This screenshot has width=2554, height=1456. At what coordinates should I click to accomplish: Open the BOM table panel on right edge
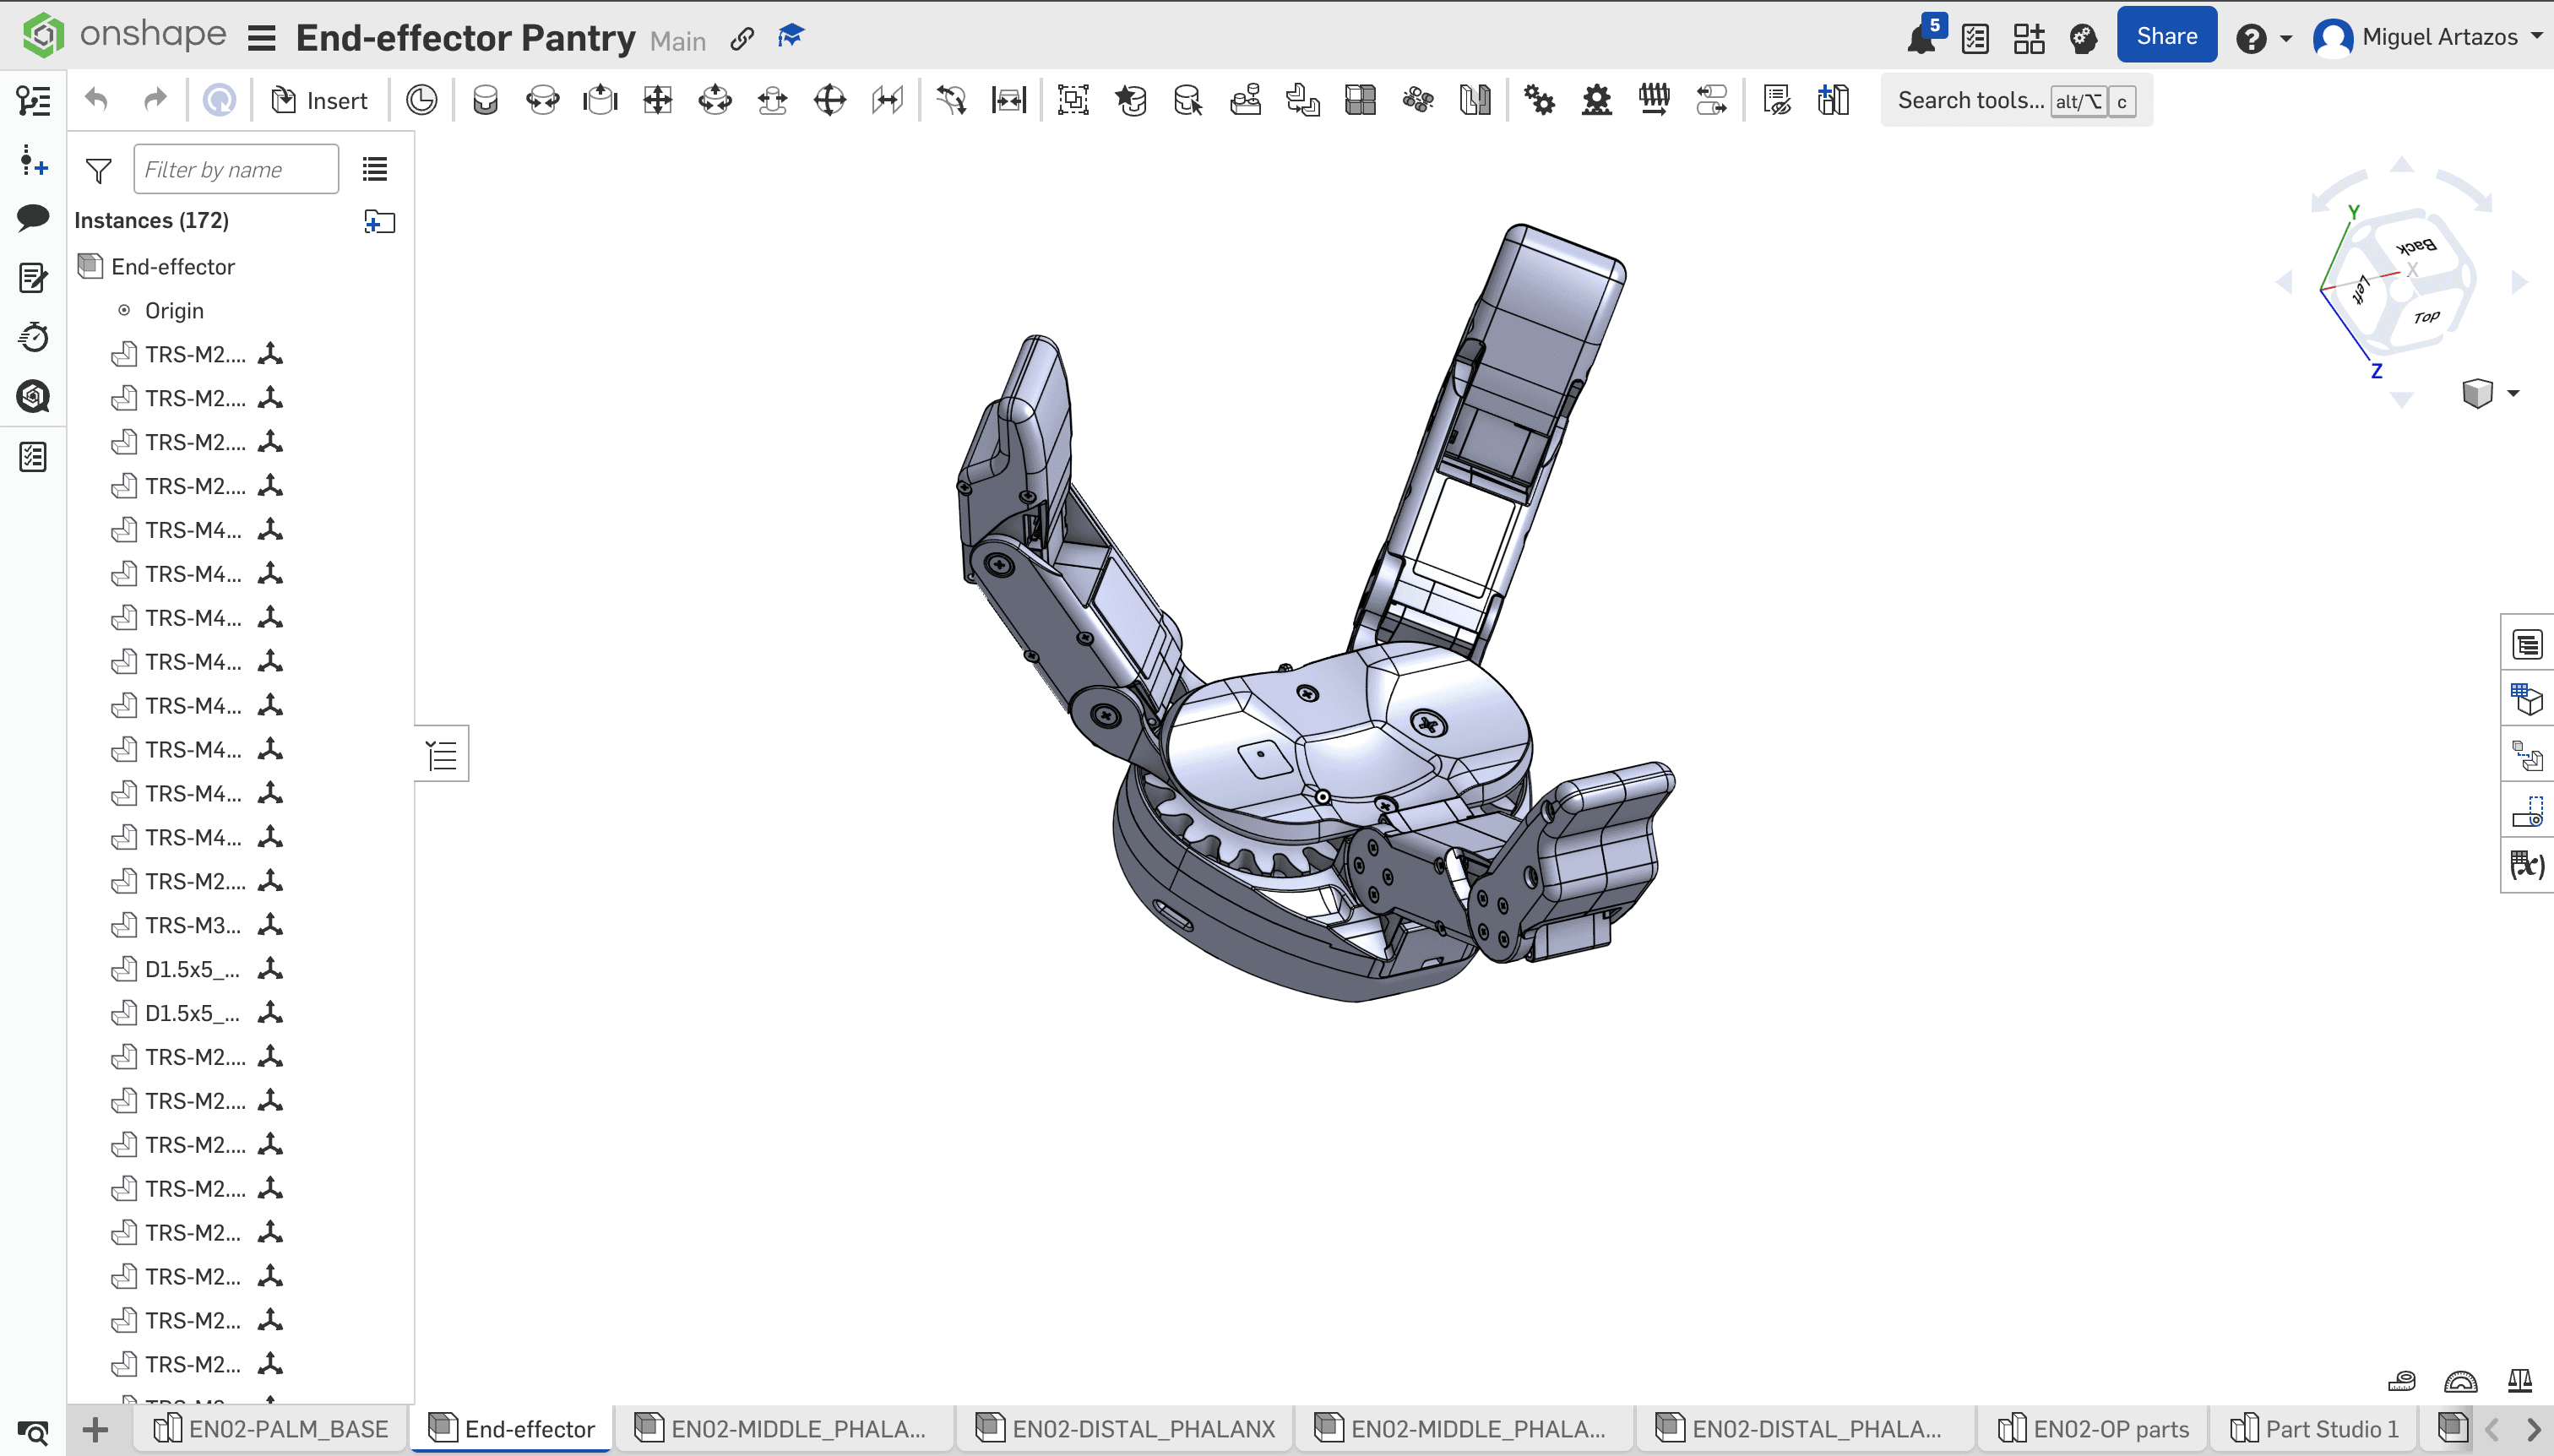click(x=2527, y=645)
